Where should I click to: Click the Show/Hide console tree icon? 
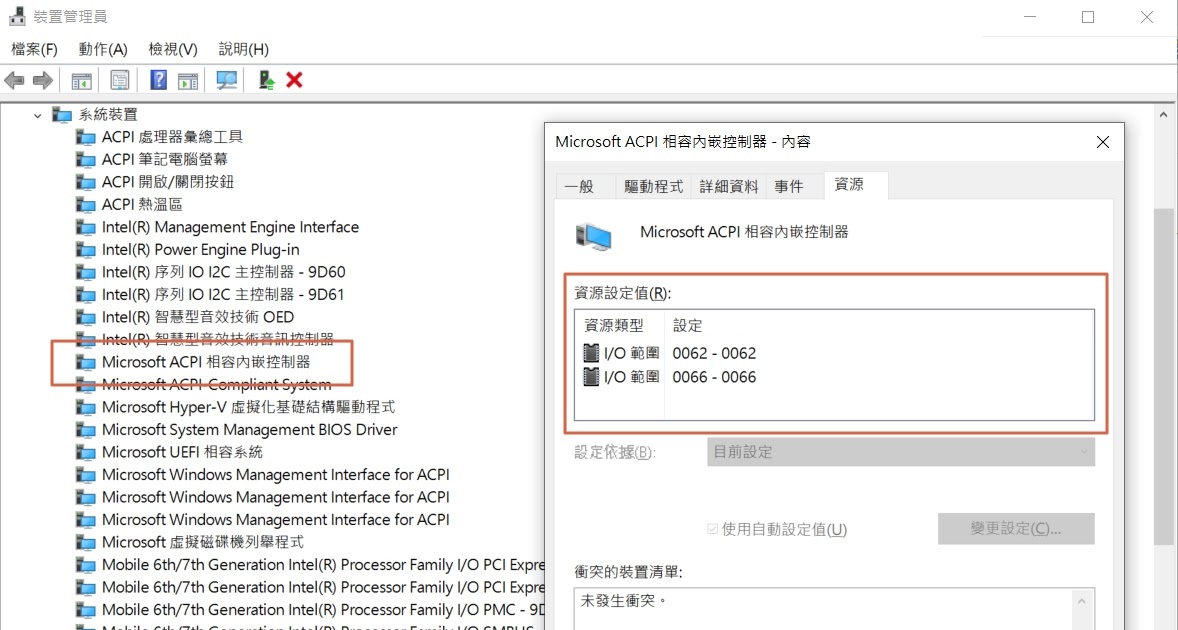coord(81,80)
